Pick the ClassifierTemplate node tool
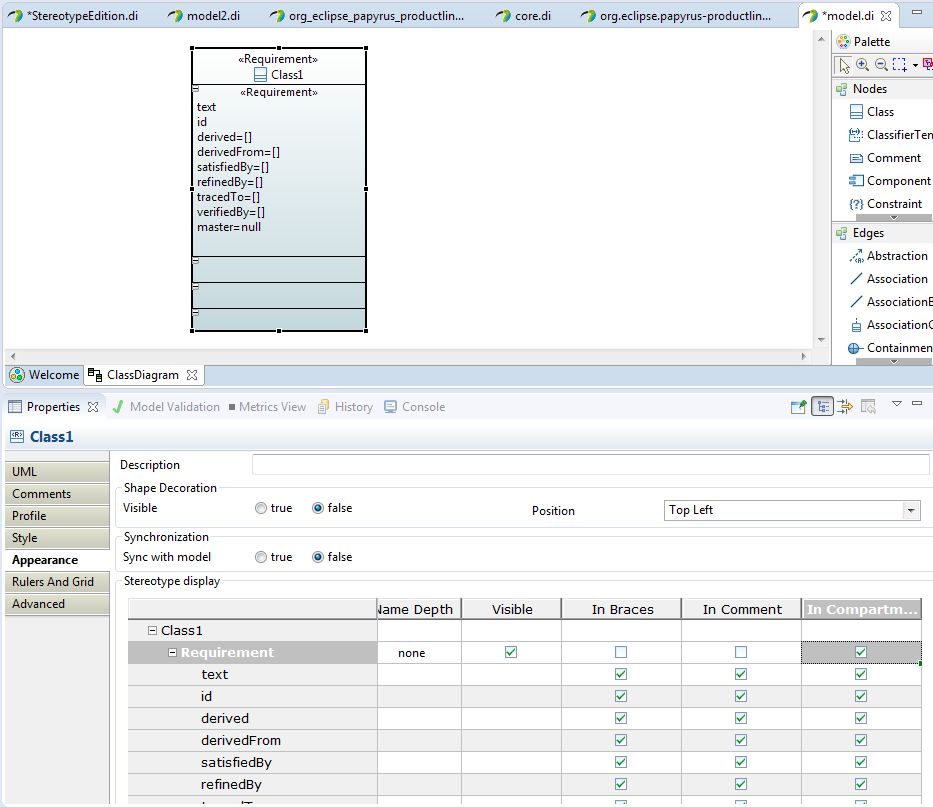Image resolution: width=933 pixels, height=807 pixels. click(x=890, y=135)
